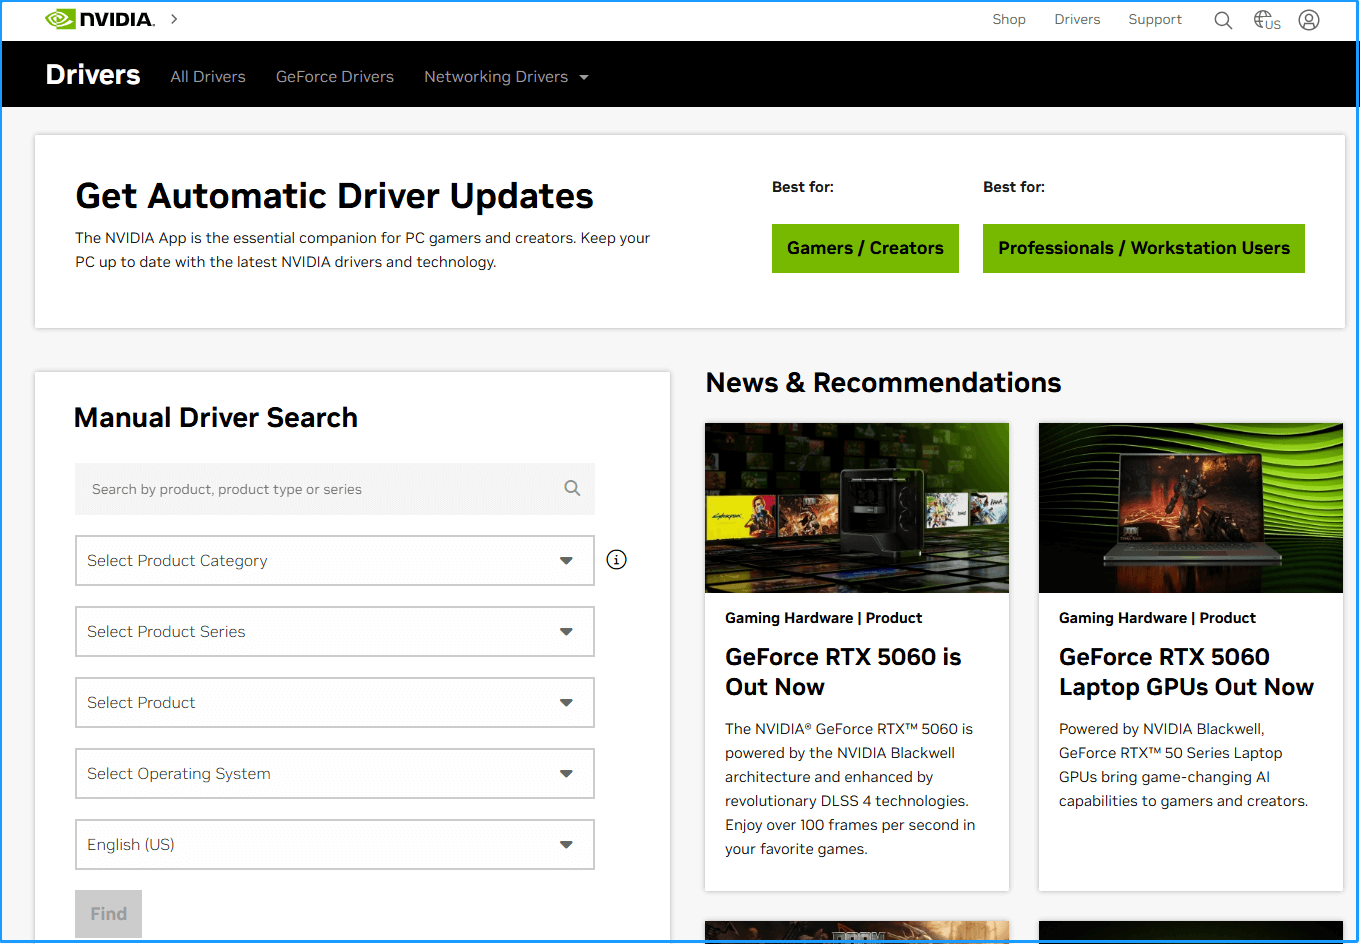Click the Manual Driver Search heading
This screenshot has height=944, width=1360.
coord(216,417)
